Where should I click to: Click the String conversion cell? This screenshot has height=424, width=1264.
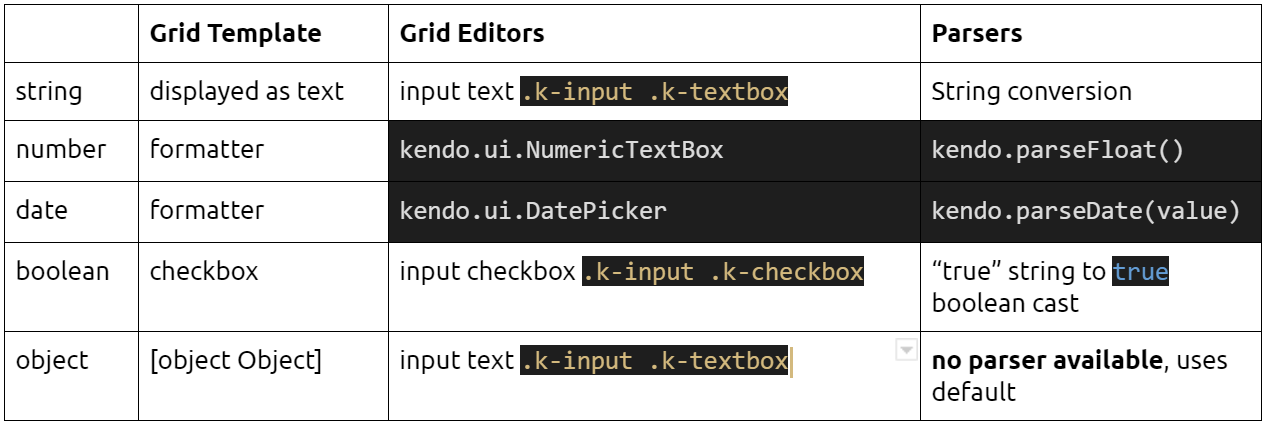1031,92
